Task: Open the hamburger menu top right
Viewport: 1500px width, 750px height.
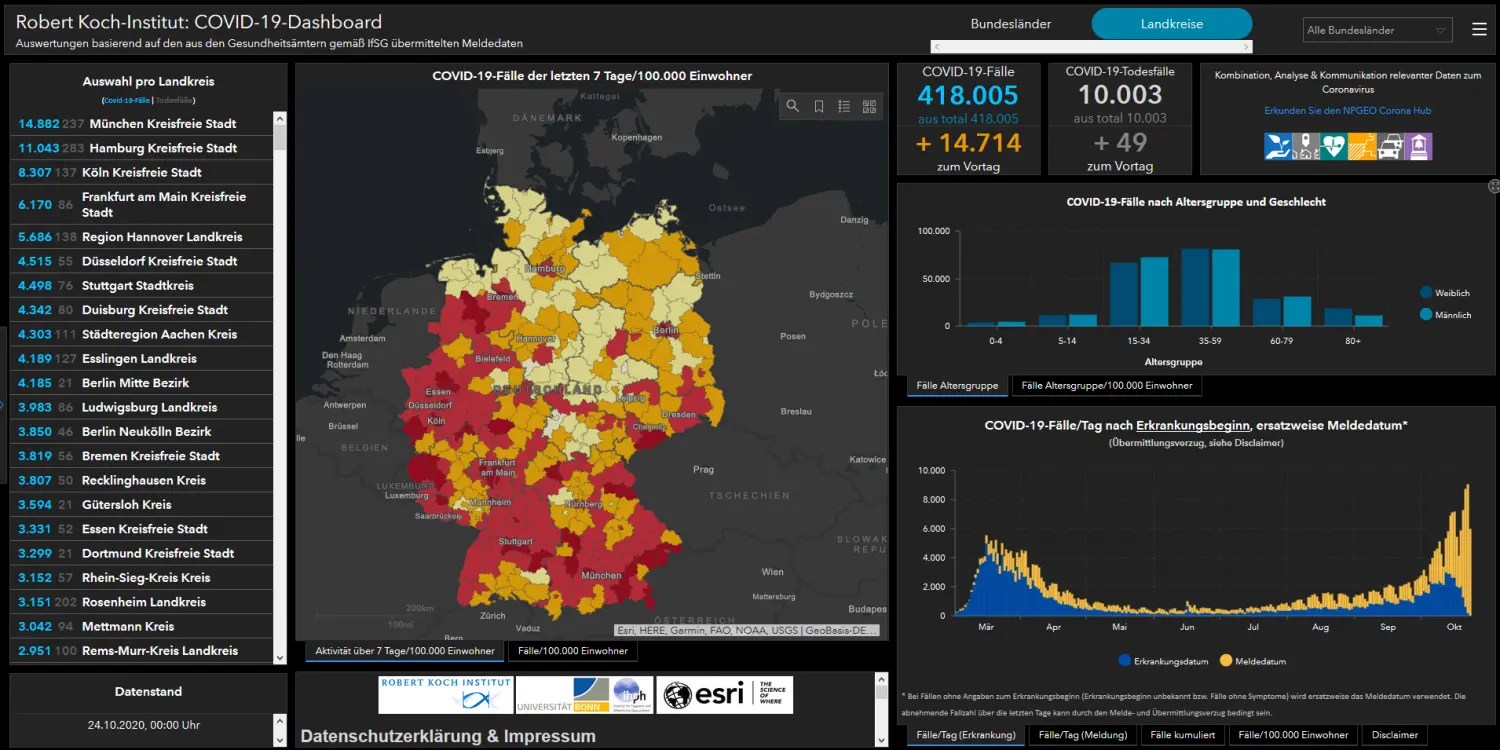Action: click(1479, 29)
